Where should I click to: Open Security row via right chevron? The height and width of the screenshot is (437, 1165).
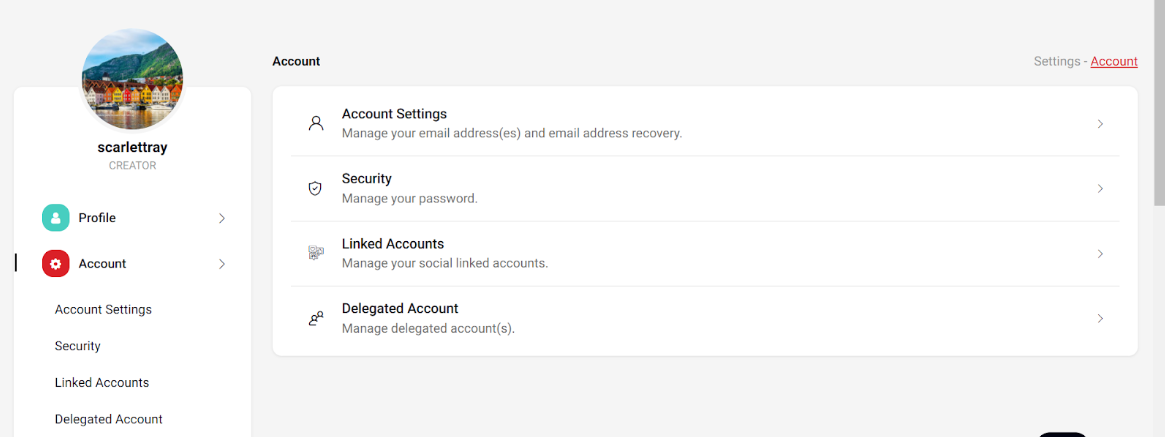[1100, 189]
